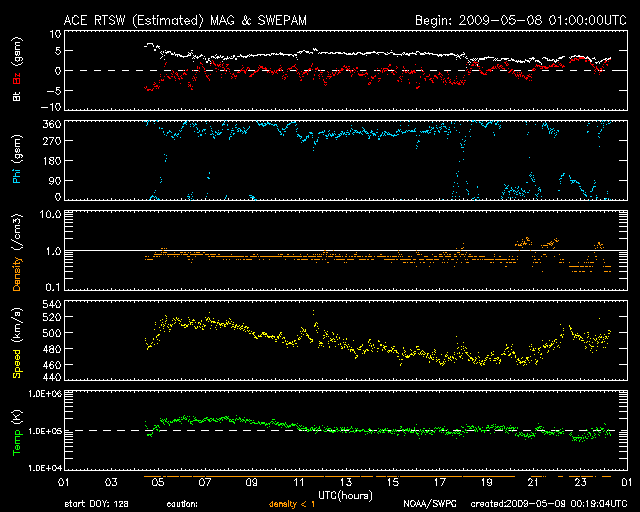Click the '460' tick on the Speed axis
This screenshot has width=640, height=512.
coord(52,365)
